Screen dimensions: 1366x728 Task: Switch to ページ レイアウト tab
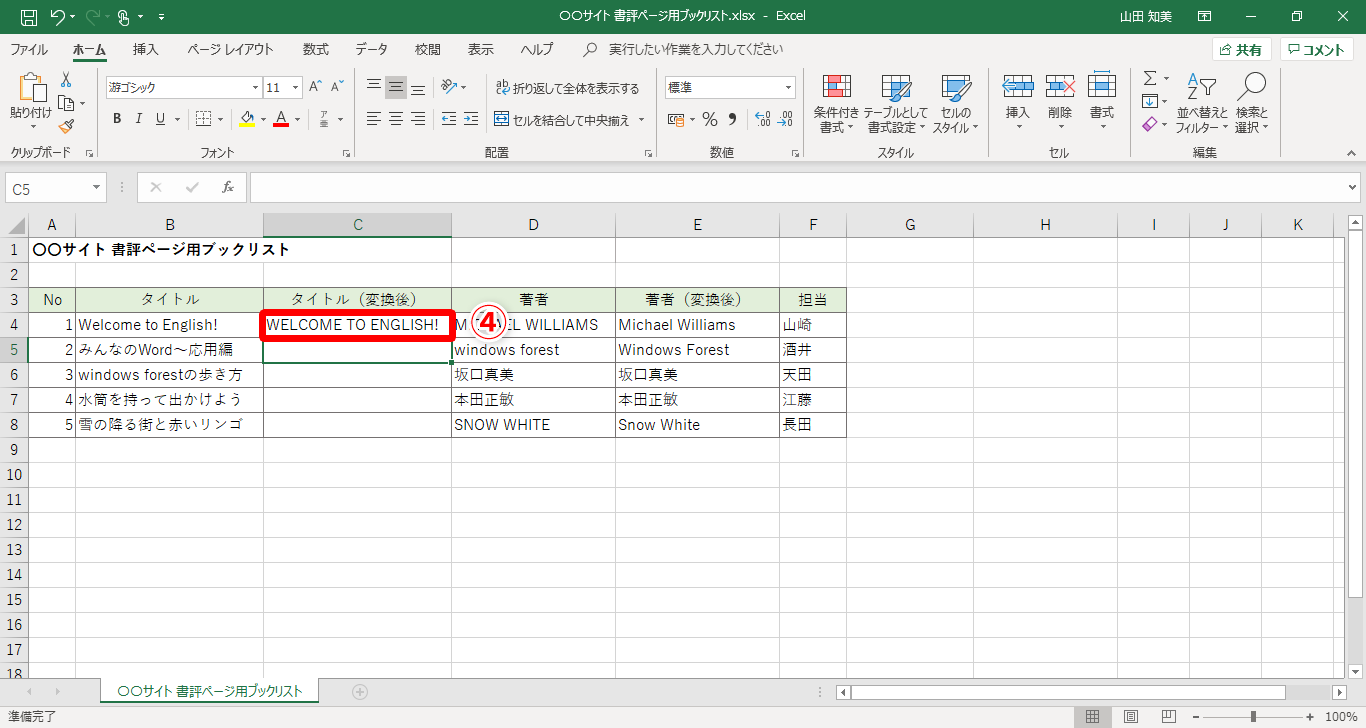click(230, 49)
